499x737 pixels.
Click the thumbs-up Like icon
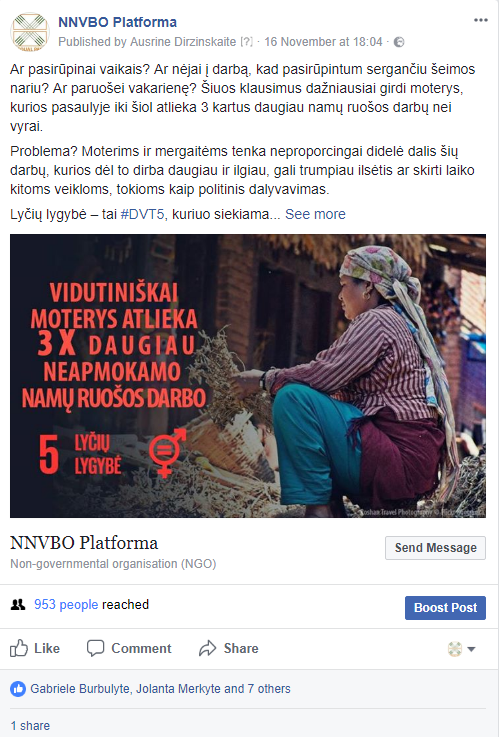tap(19, 648)
